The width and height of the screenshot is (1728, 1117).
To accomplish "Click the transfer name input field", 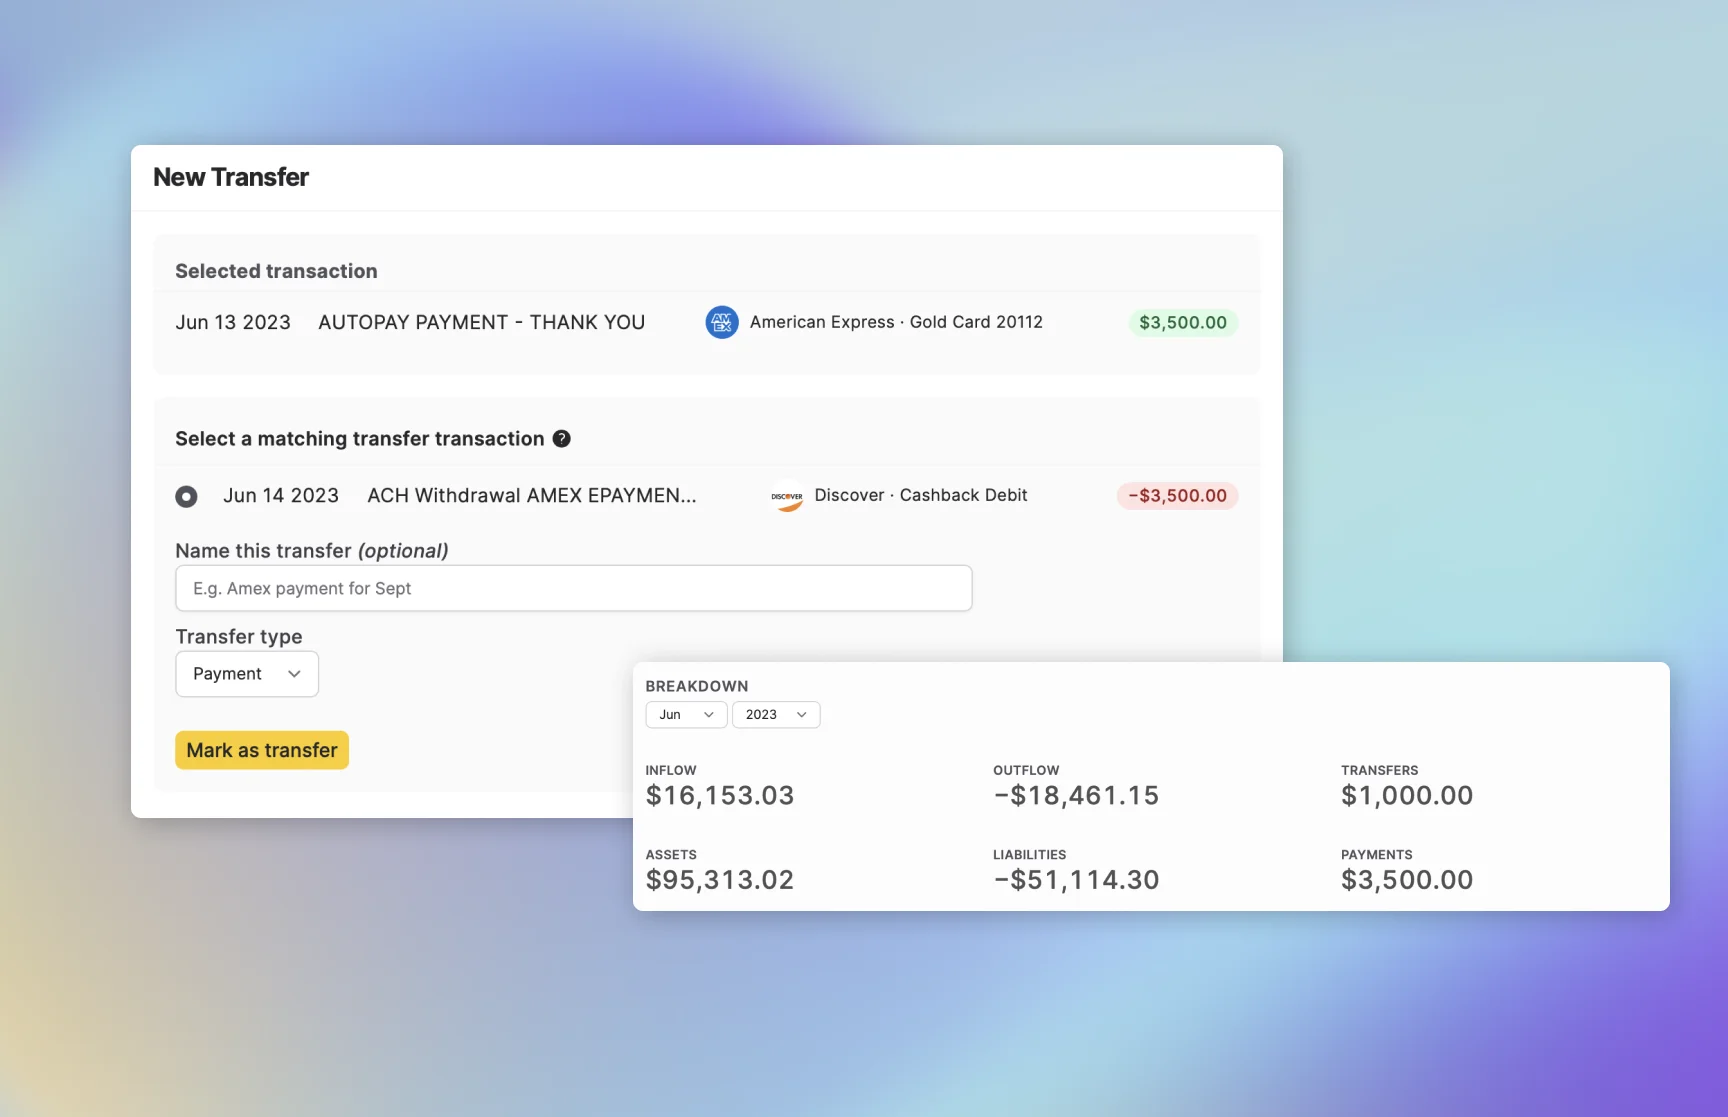I will click(x=573, y=588).
